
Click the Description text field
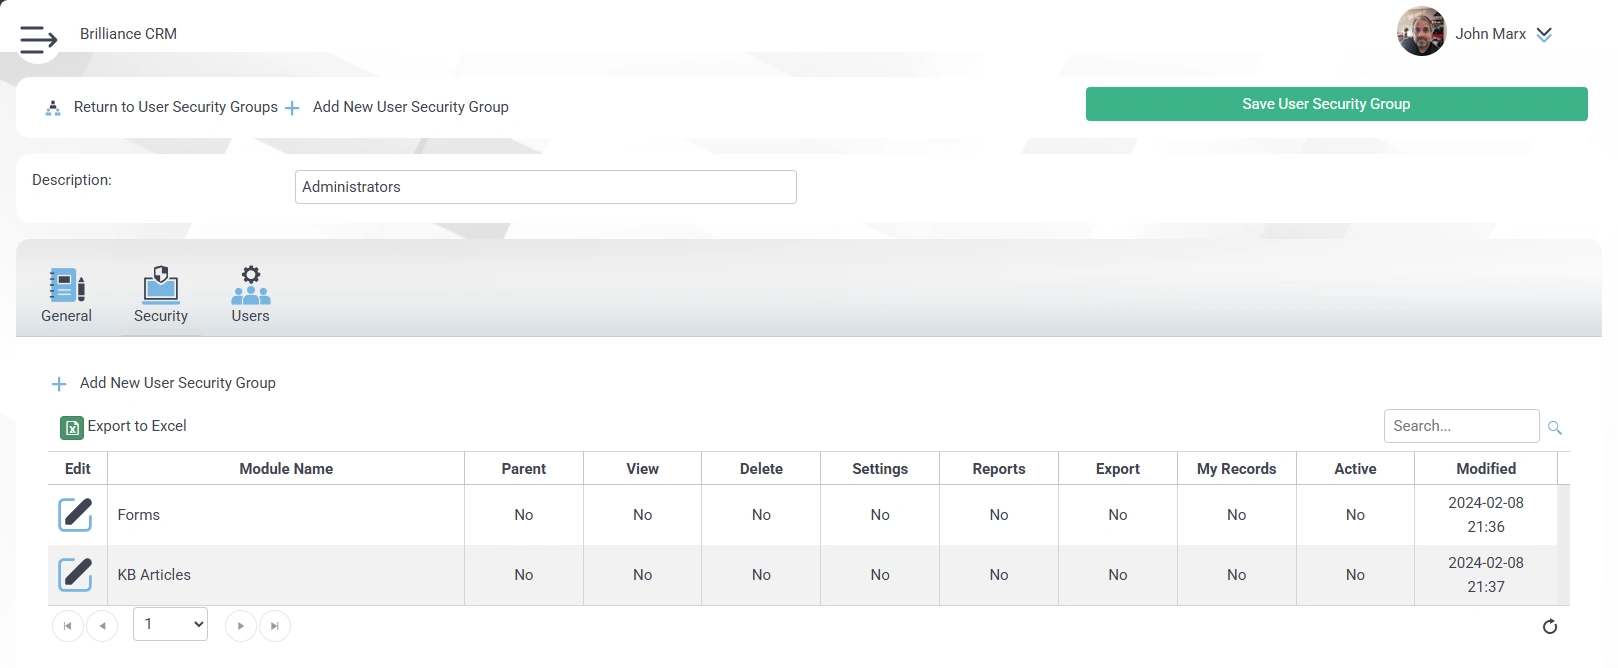[545, 187]
